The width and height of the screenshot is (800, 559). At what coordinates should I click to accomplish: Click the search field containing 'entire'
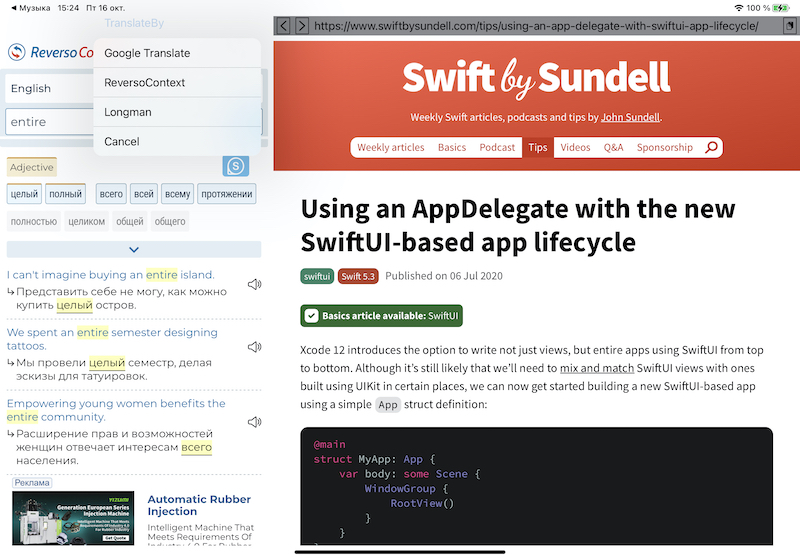pyautogui.click(x=48, y=122)
